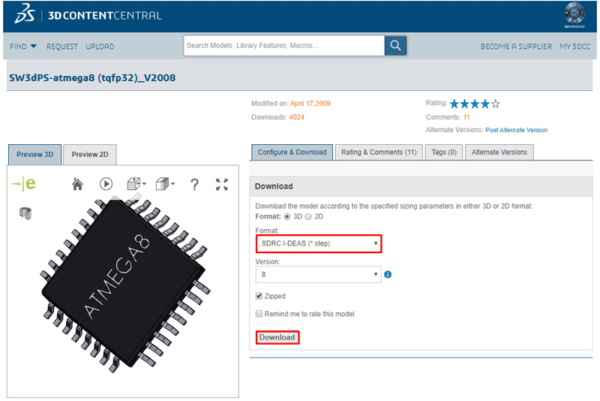Toggle the Zipped checkbox
This screenshot has height=401, width=600.
pyautogui.click(x=259, y=296)
